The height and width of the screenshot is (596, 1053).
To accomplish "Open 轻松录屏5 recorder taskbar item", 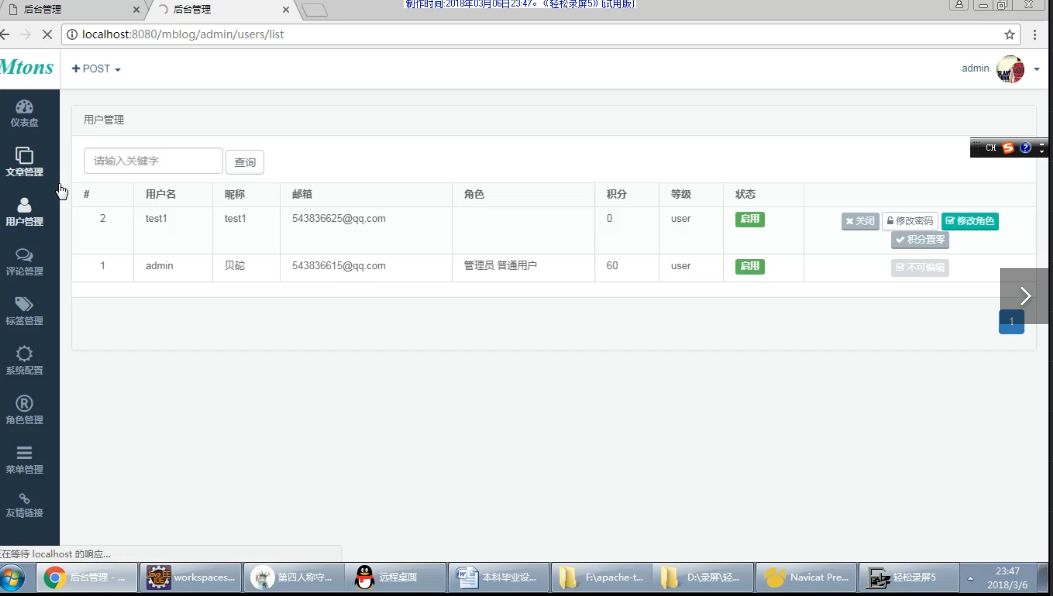I will [x=908, y=577].
